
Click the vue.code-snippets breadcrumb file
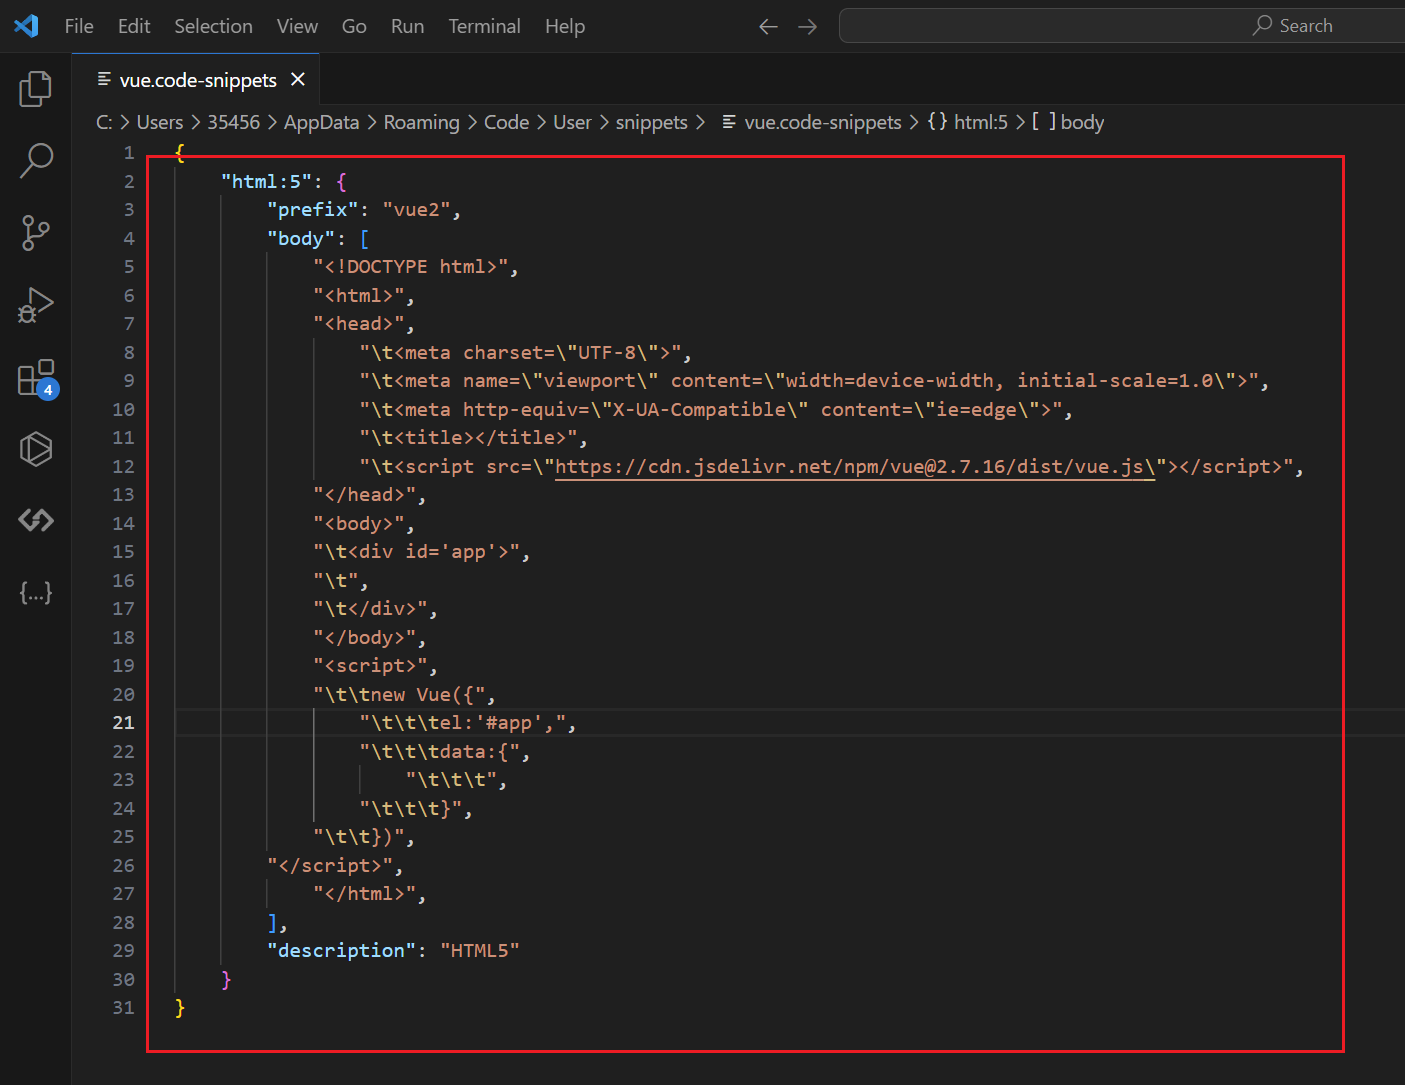pyautogui.click(x=811, y=122)
